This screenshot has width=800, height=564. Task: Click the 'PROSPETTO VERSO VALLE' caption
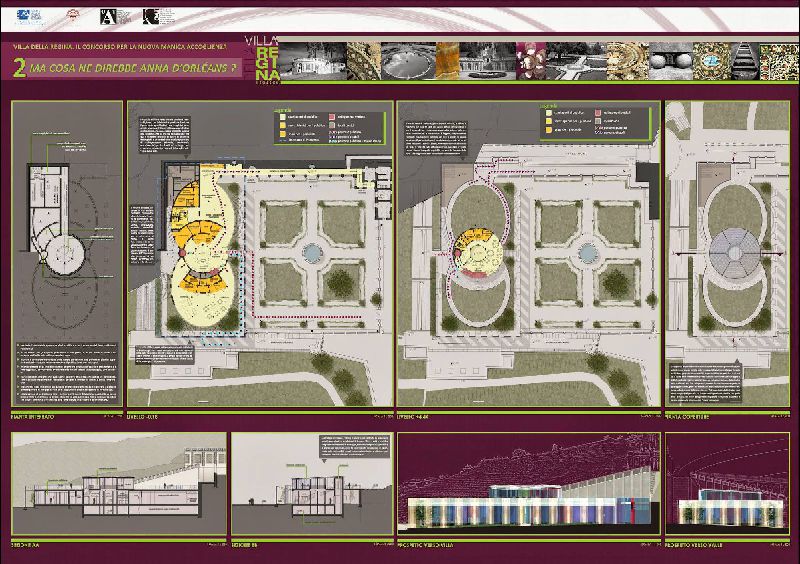(694, 545)
